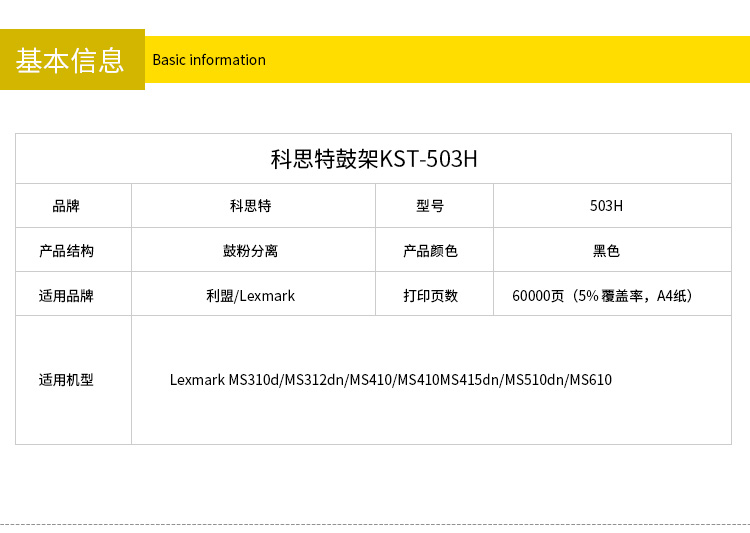Click the 型号 label cell
This screenshot has width=750, height=533.
[x=430, y=206]
